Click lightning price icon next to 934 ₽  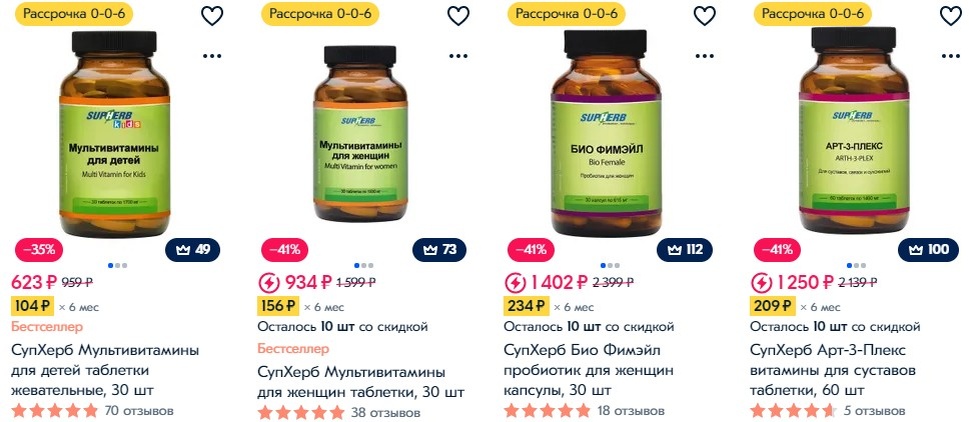[269, 284]
